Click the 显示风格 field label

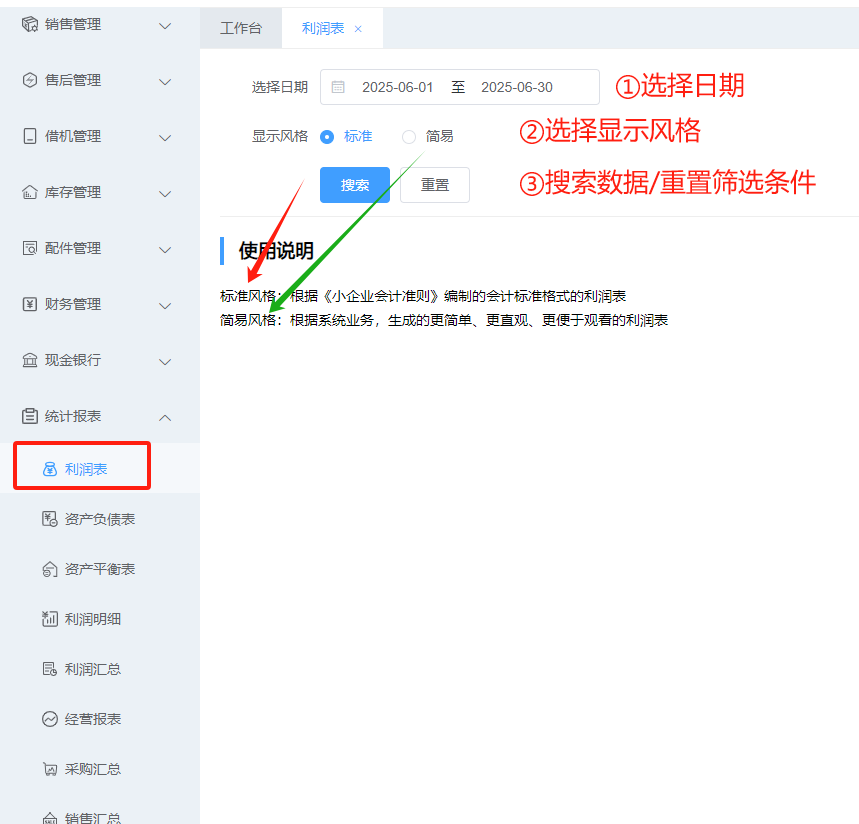tap(279, 136)
